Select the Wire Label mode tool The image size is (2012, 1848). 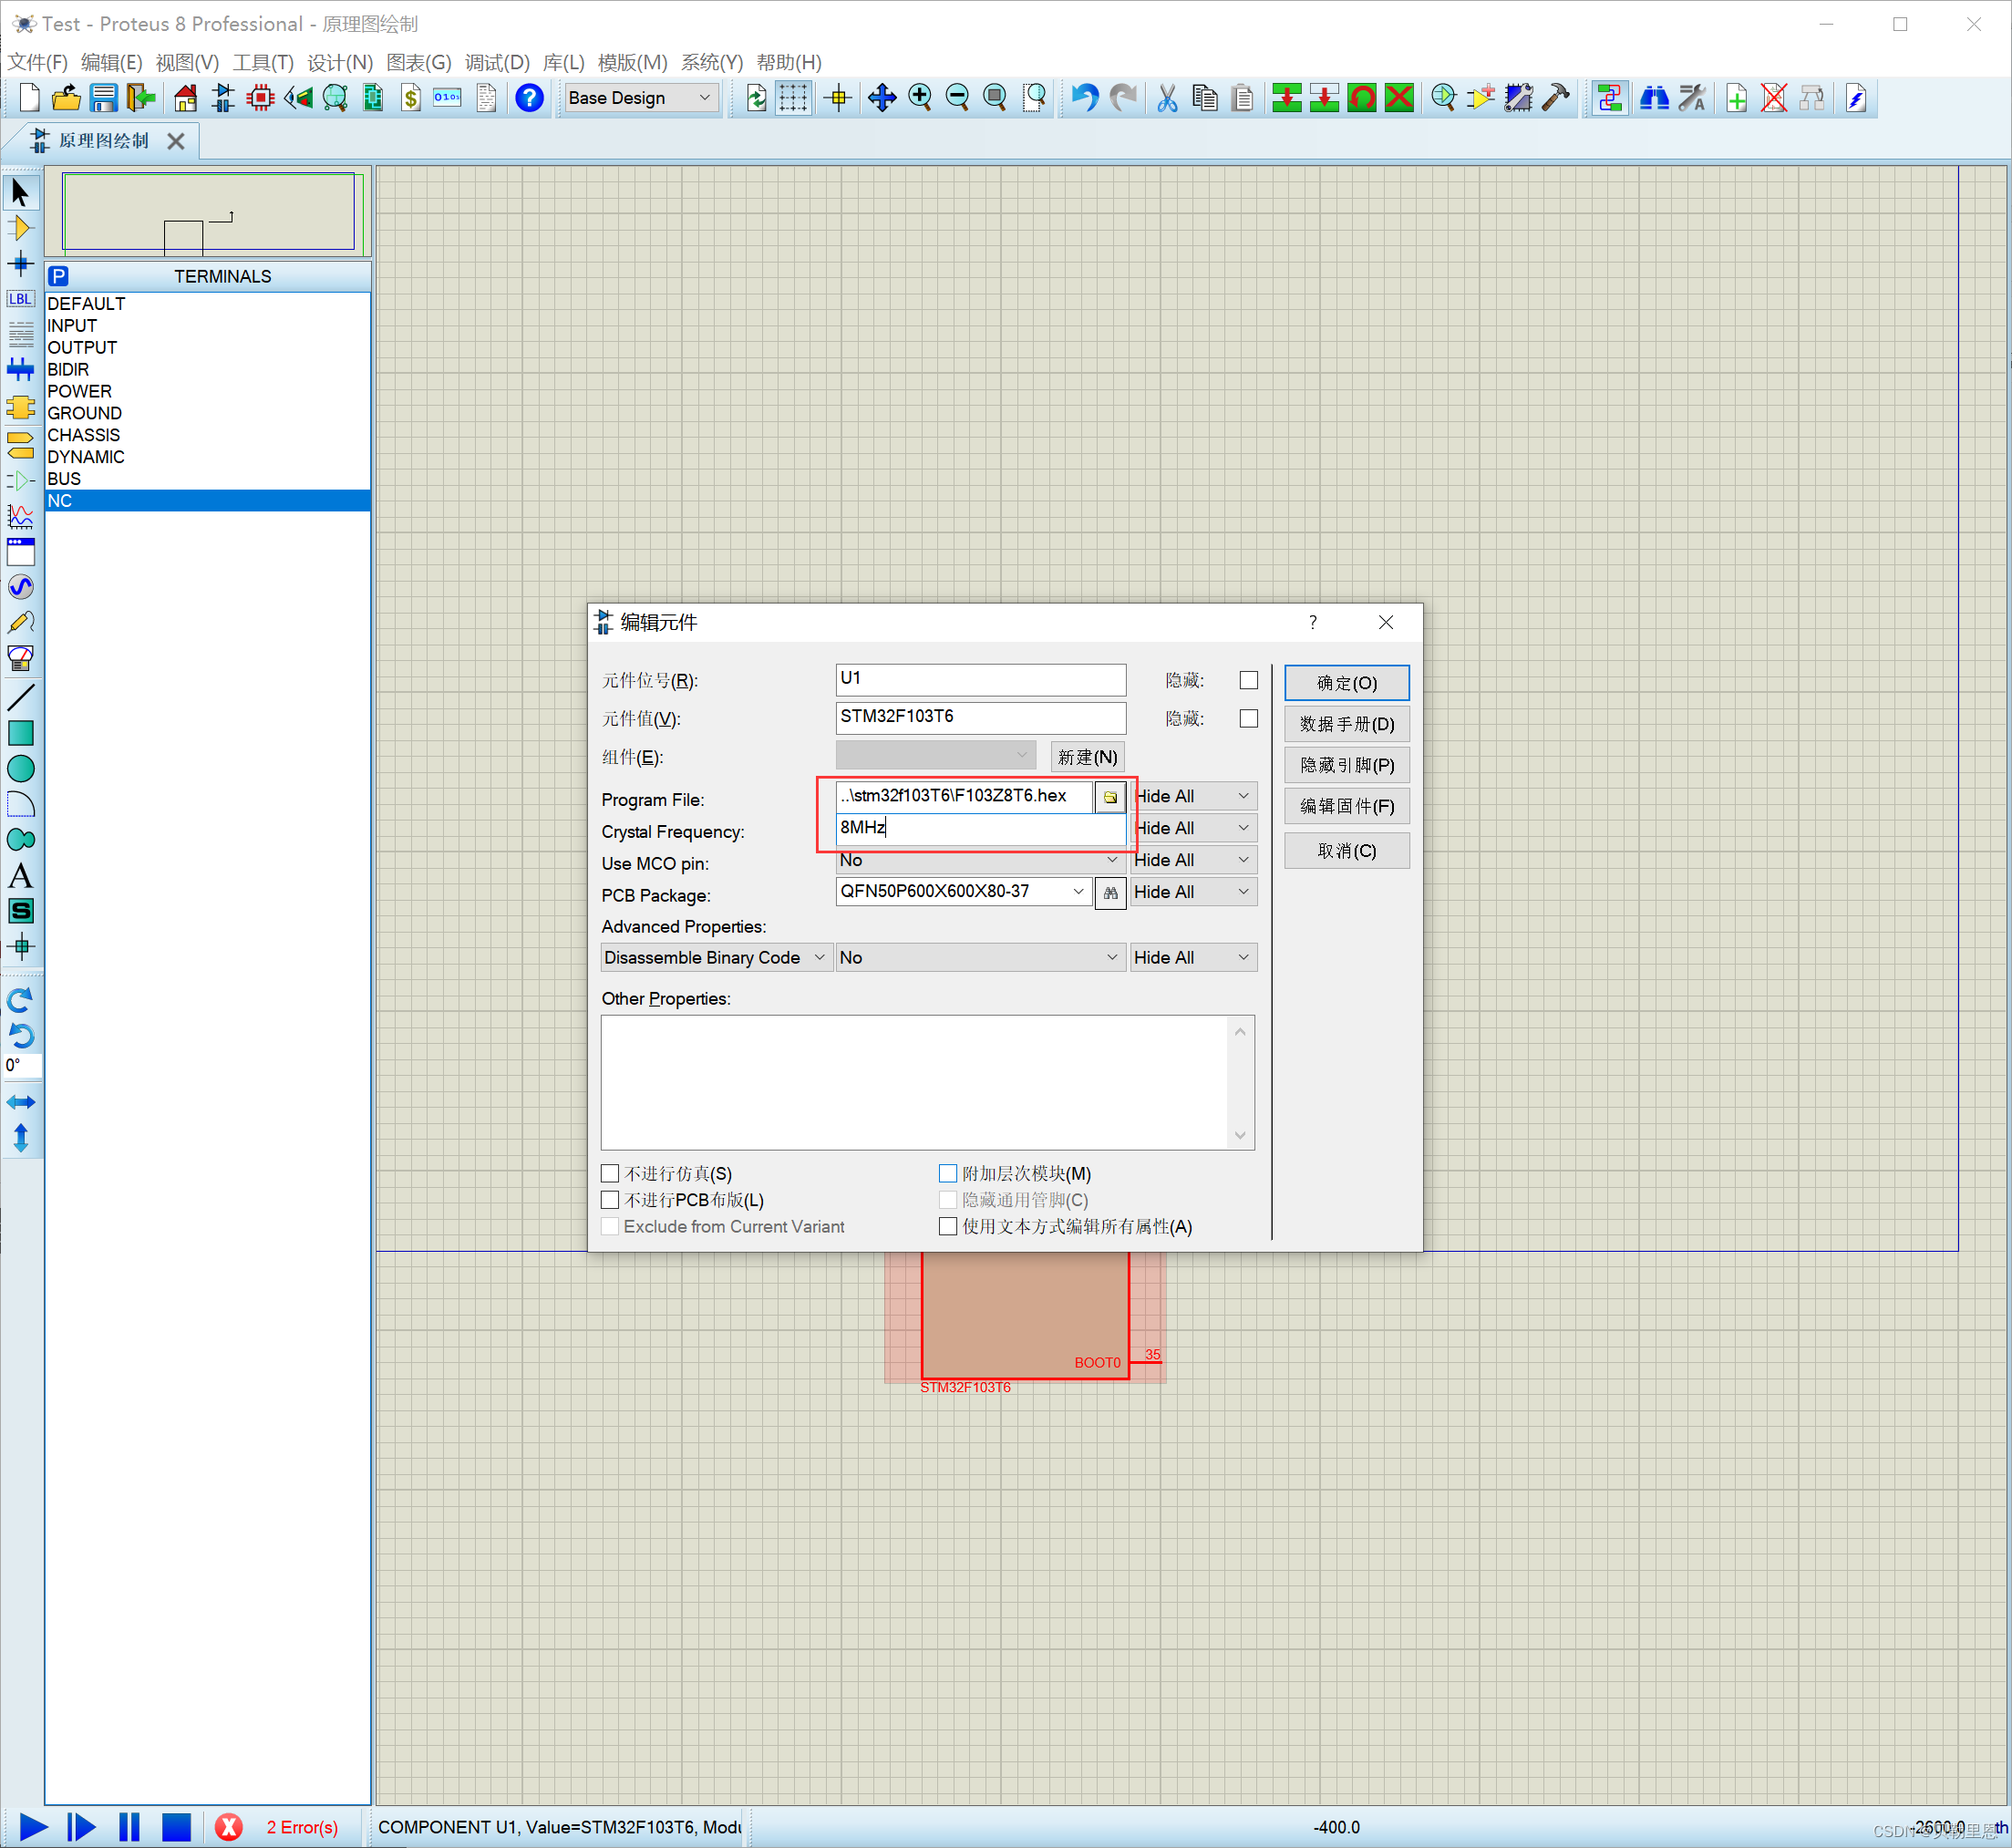[x=20, y=299]
